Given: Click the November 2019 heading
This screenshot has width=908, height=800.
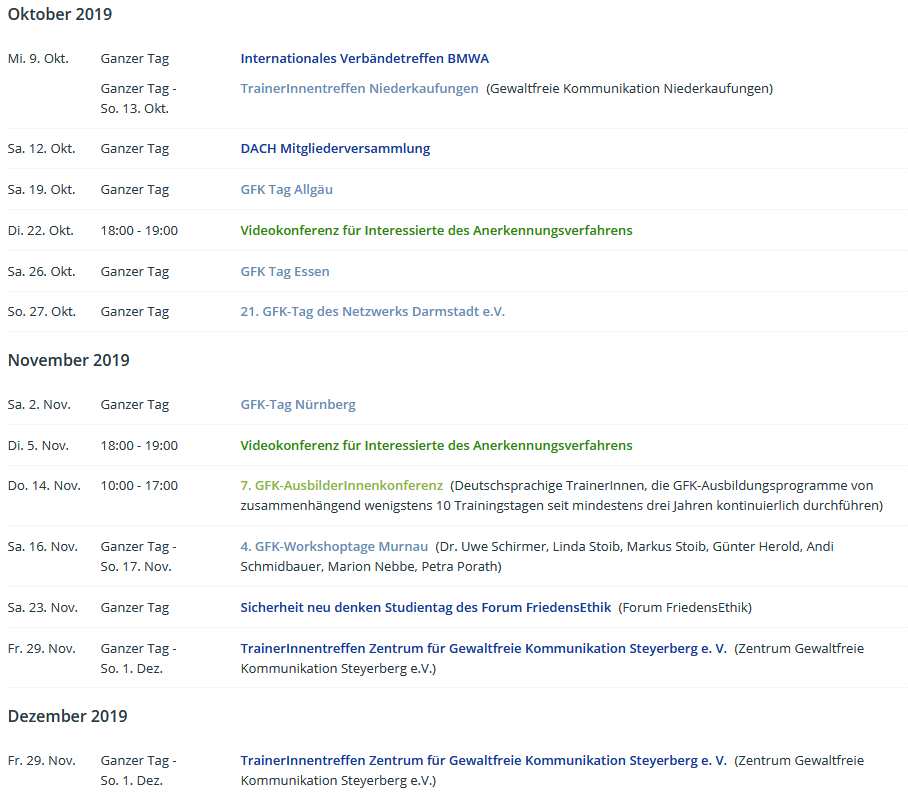Looking at the screenshot, I should pyautogui.click(x=68, y=360).
